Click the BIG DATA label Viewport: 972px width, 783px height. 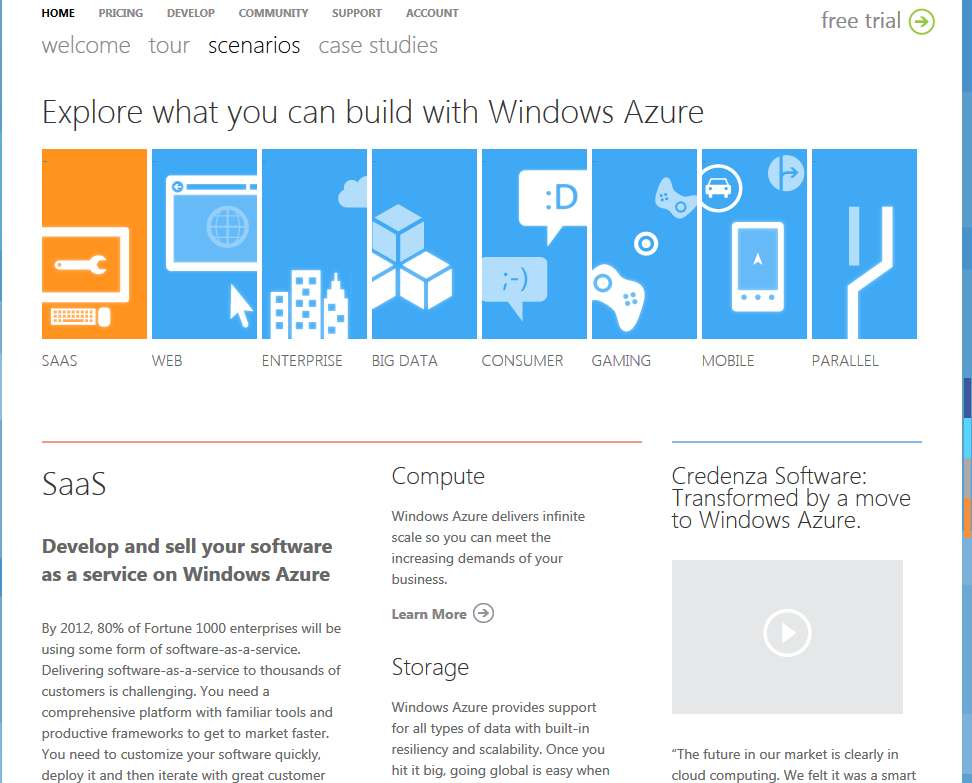(x=405, y=361)
